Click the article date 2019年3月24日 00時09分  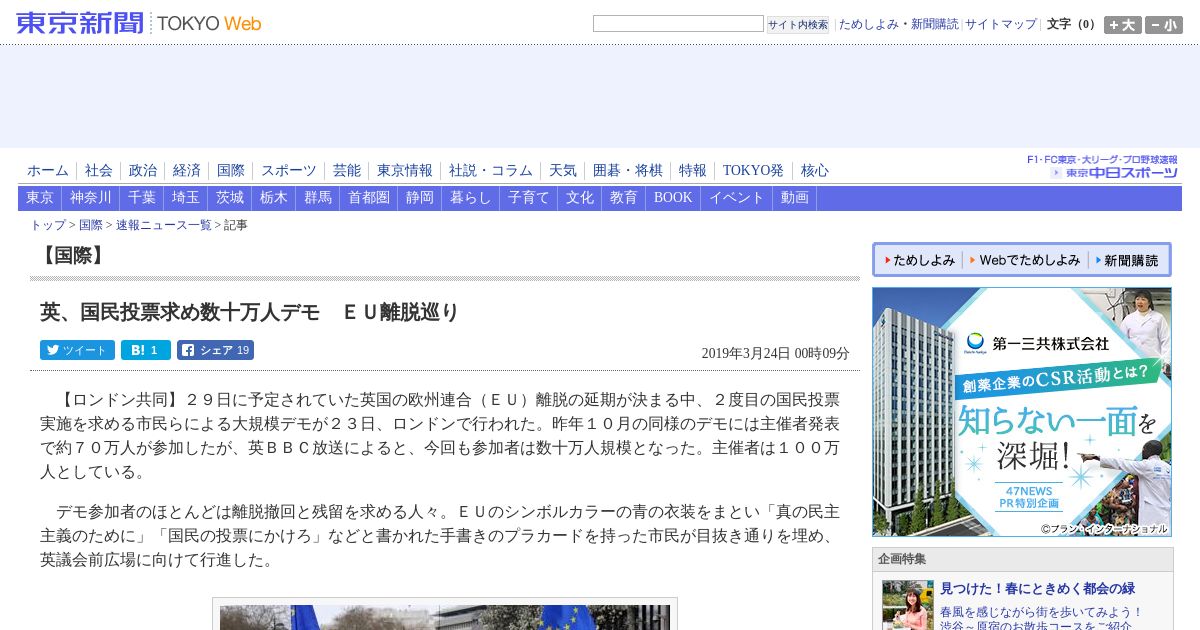(776, 354)
